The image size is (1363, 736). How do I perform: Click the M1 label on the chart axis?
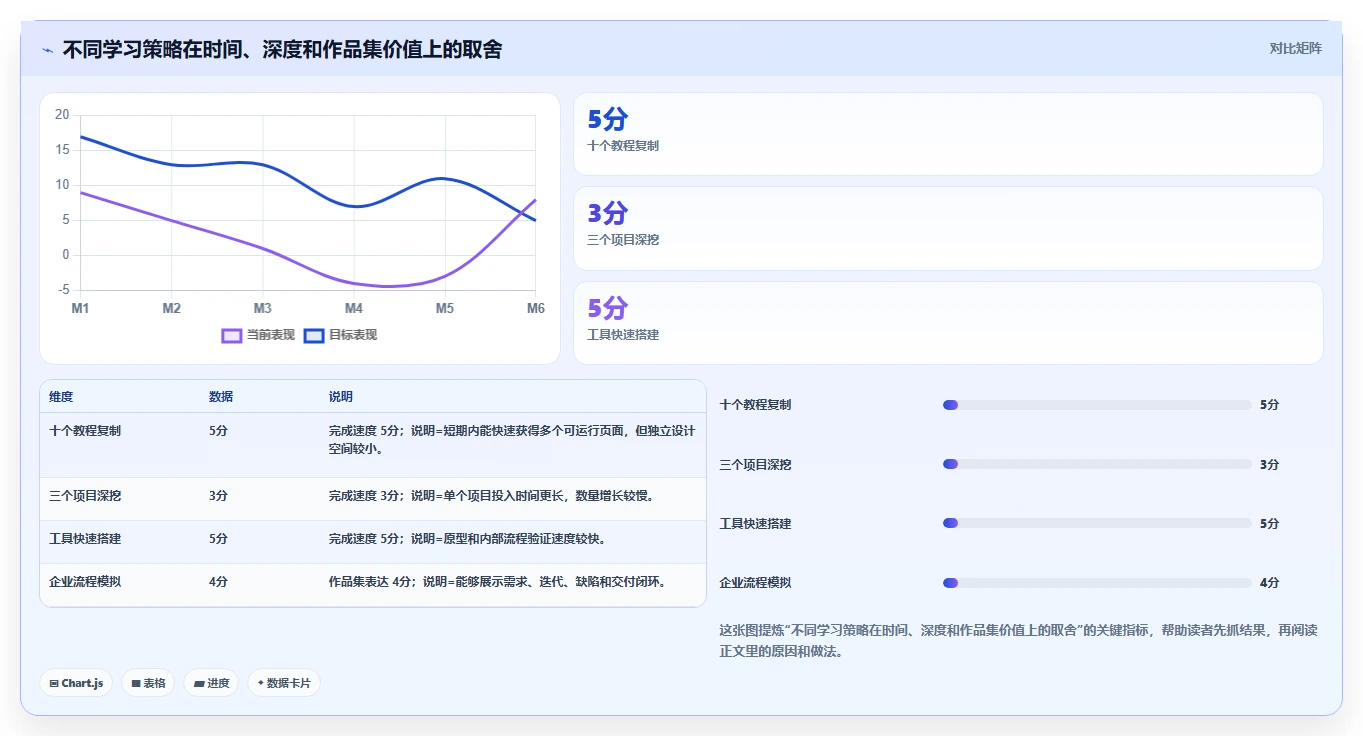[80, 308]
